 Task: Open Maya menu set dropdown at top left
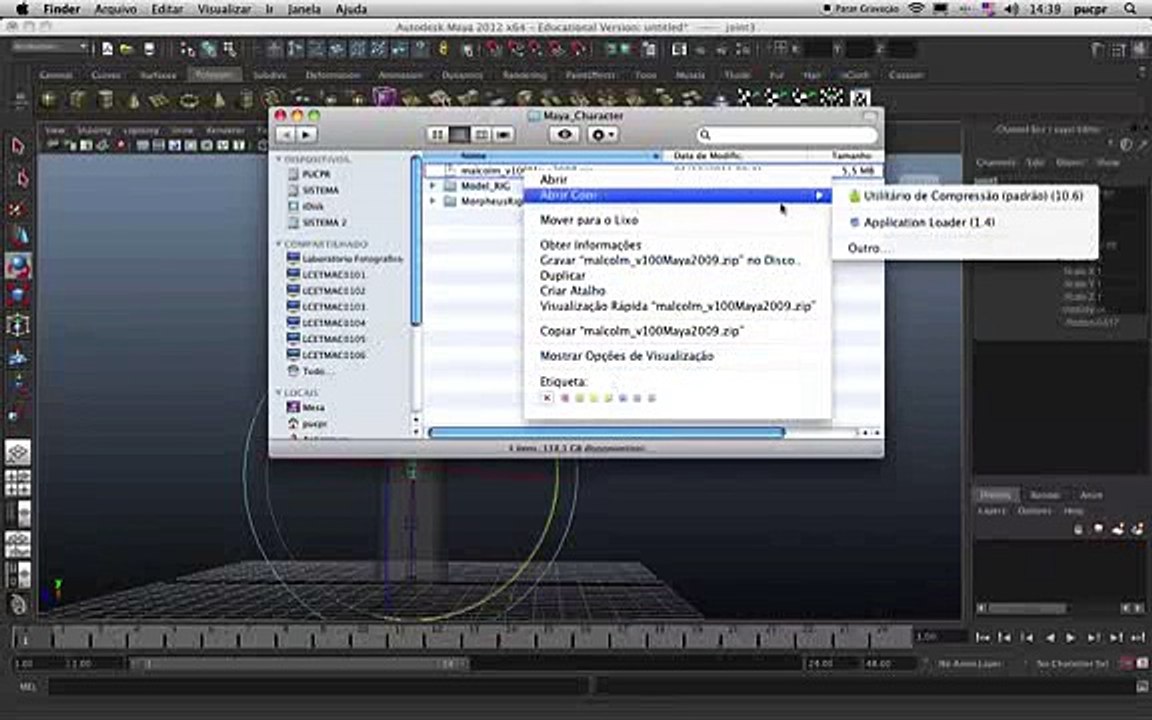(x=49, y=47)
